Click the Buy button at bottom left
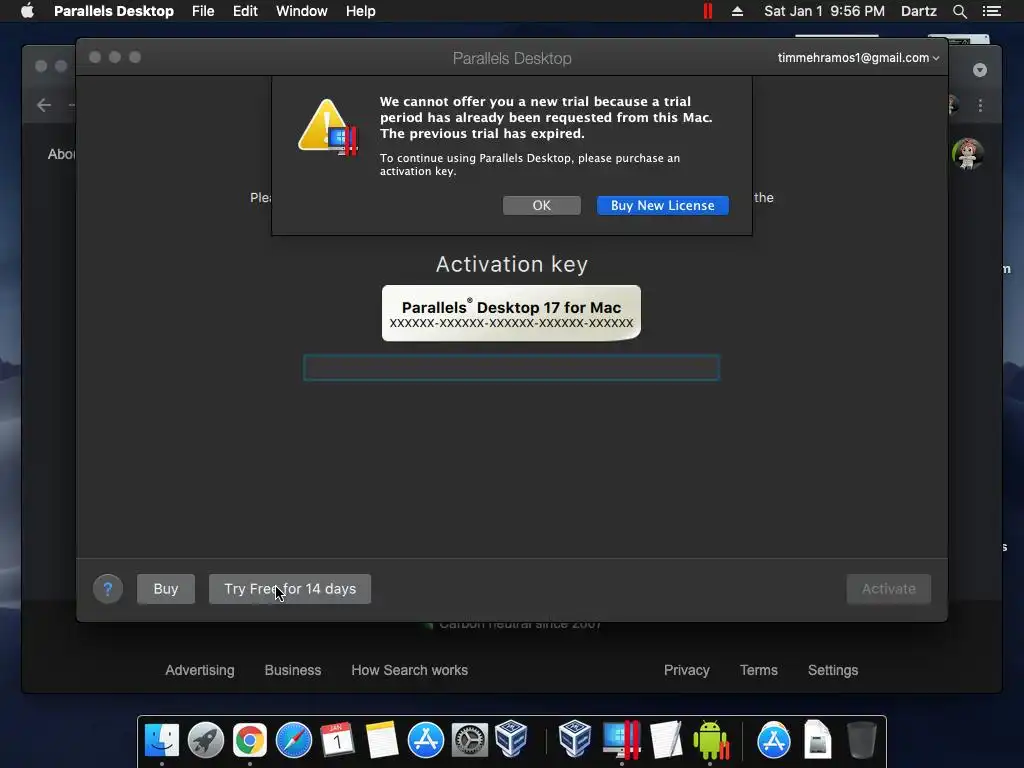The height and width of the screenshot is (768, 1024). pyautogui.click(x=166, y=588)
